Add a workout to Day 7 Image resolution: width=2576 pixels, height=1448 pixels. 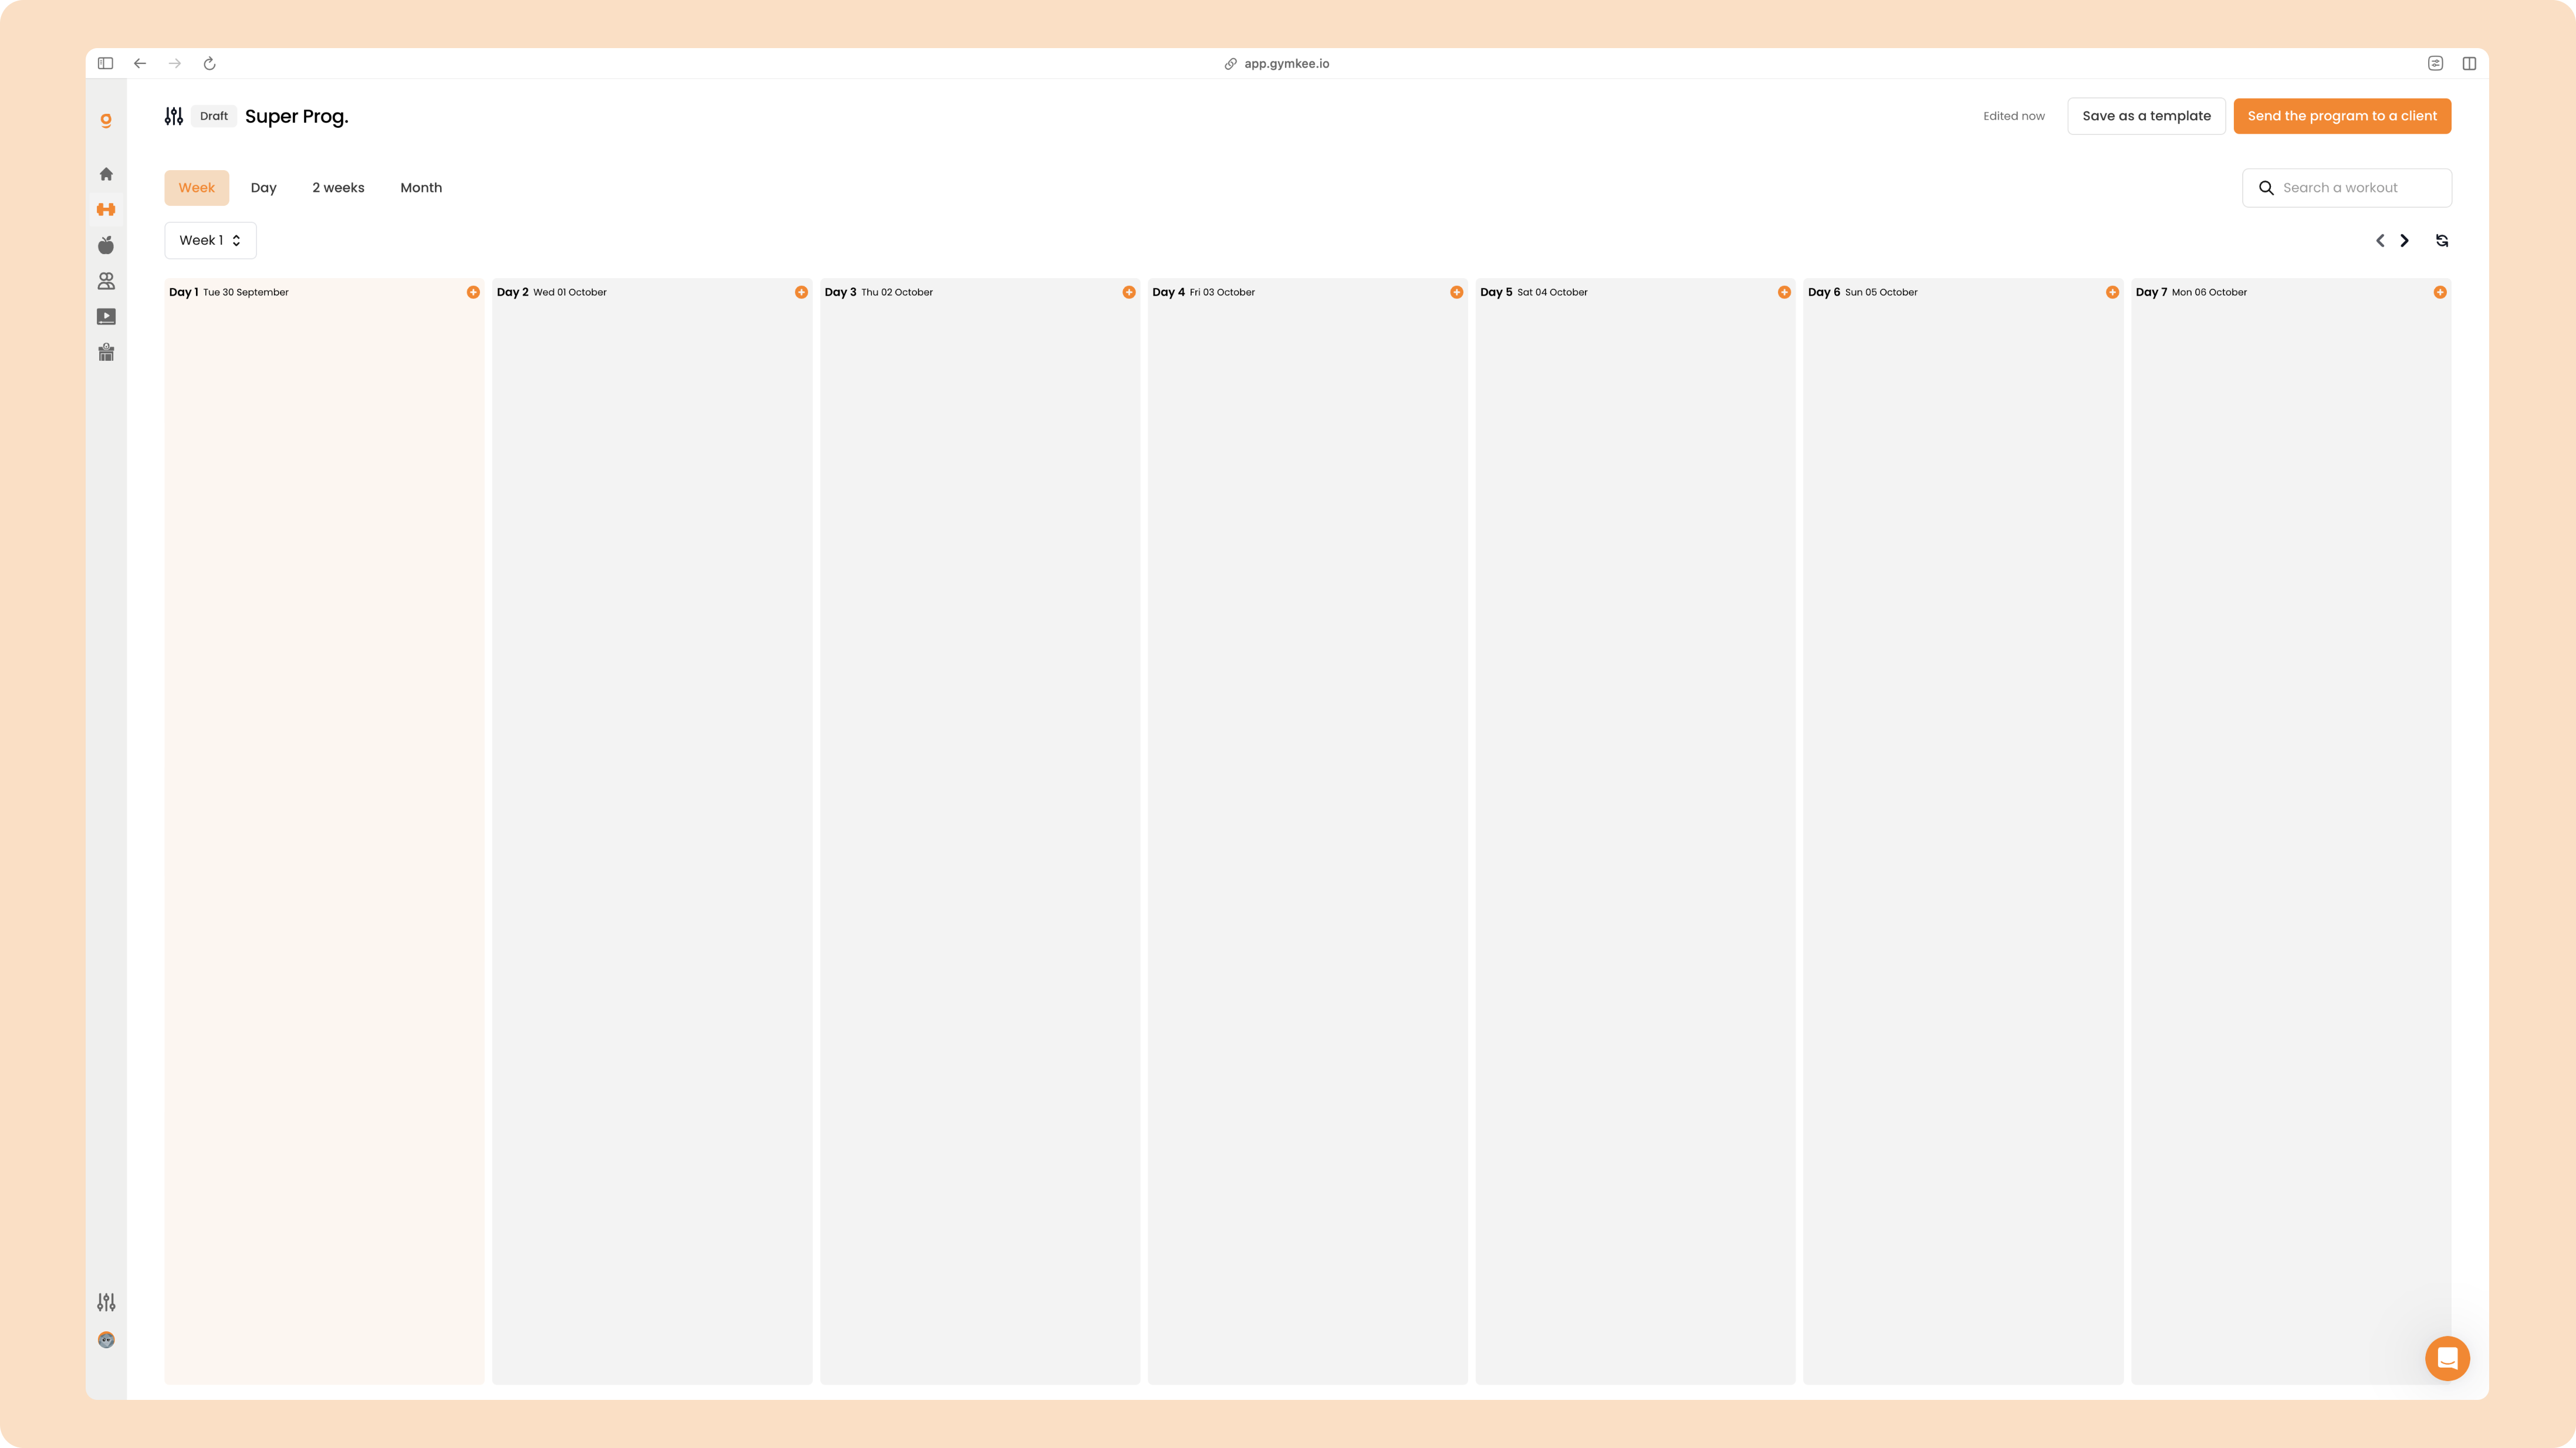point(2440,292)
